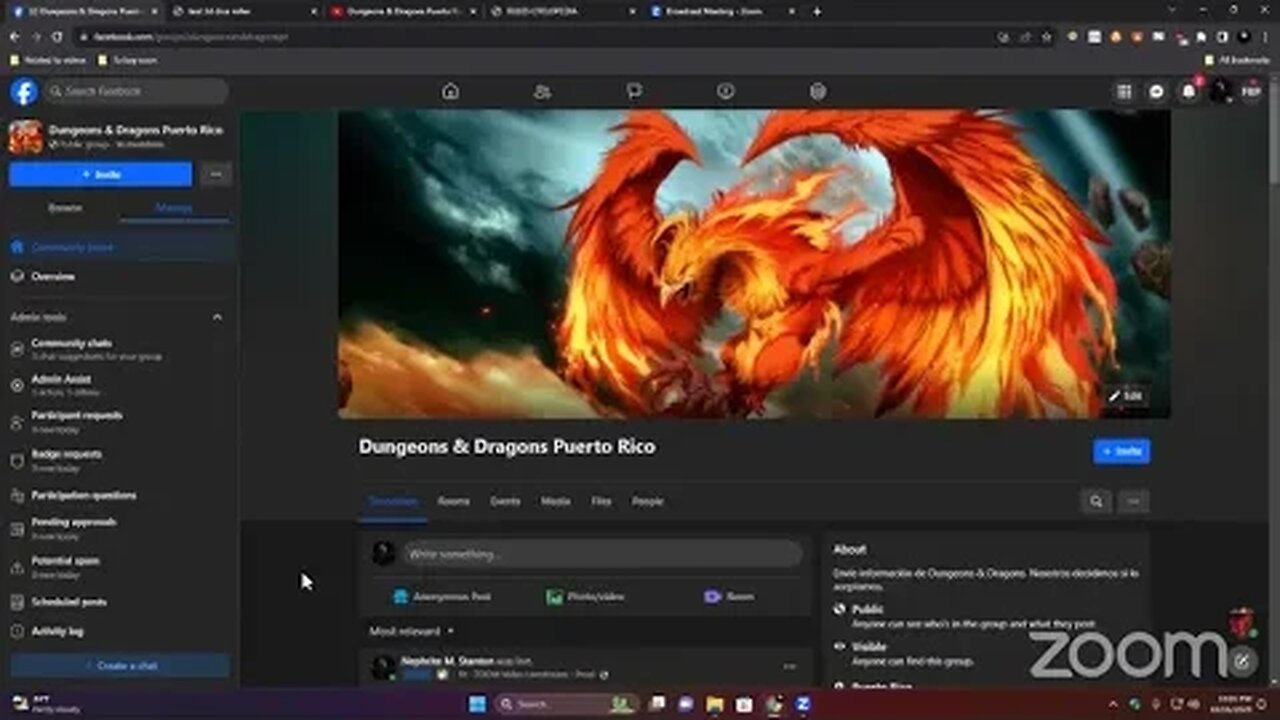Click the Anonymous Post icon
Screen dimensions: 1280x720
pyautogui.click(x=401, y=596)
